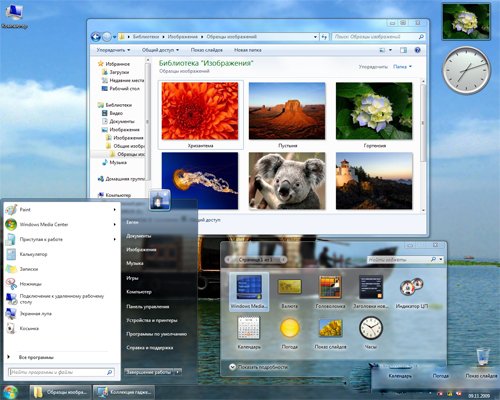Select the Гортензия image thumbnail
Screen dimensions: 500x400
pos(374,111)
